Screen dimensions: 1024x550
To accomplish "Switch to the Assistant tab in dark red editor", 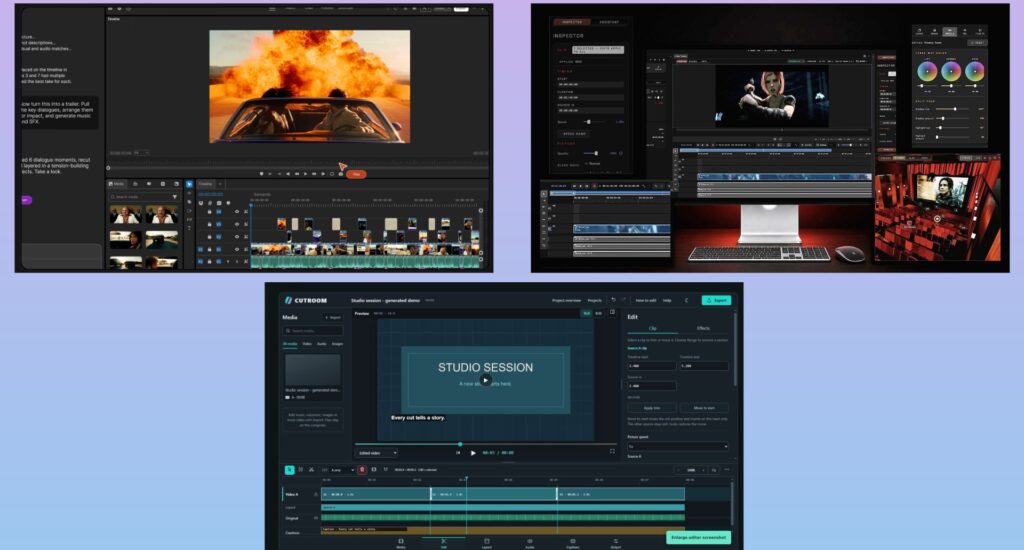I will point(609,22).
